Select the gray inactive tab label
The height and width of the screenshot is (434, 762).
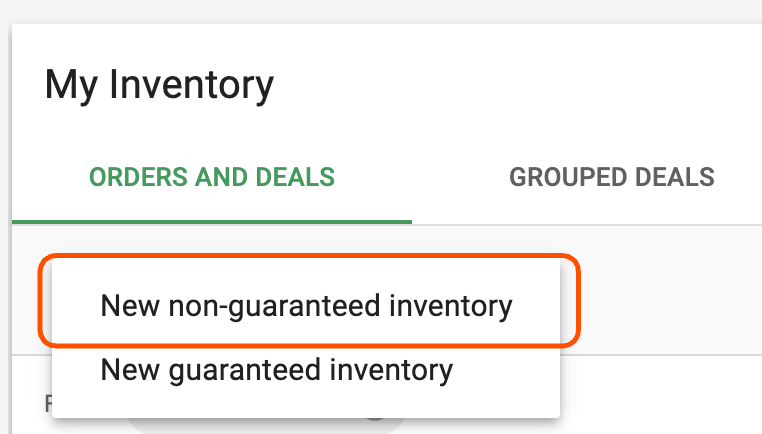[x=611, y=178]
